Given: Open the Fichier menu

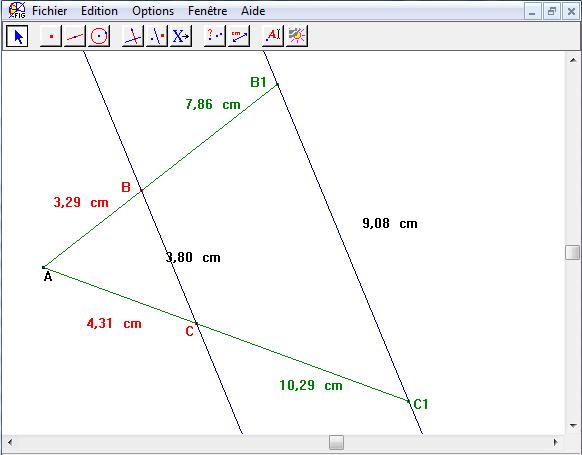Looking at the screenshot, I should 49,11.
